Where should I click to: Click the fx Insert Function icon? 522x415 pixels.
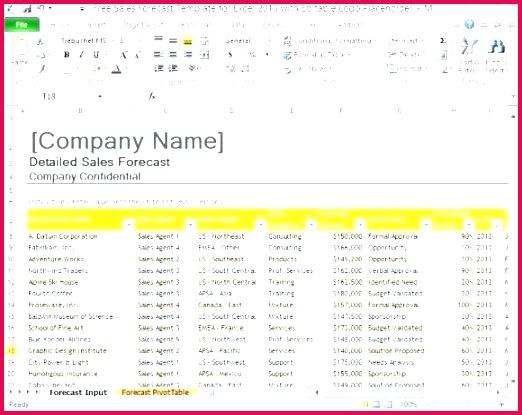click(152, 96)
